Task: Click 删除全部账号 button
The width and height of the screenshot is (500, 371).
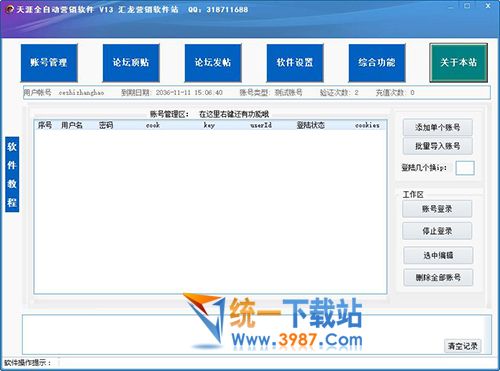Action: click(438, 277)
